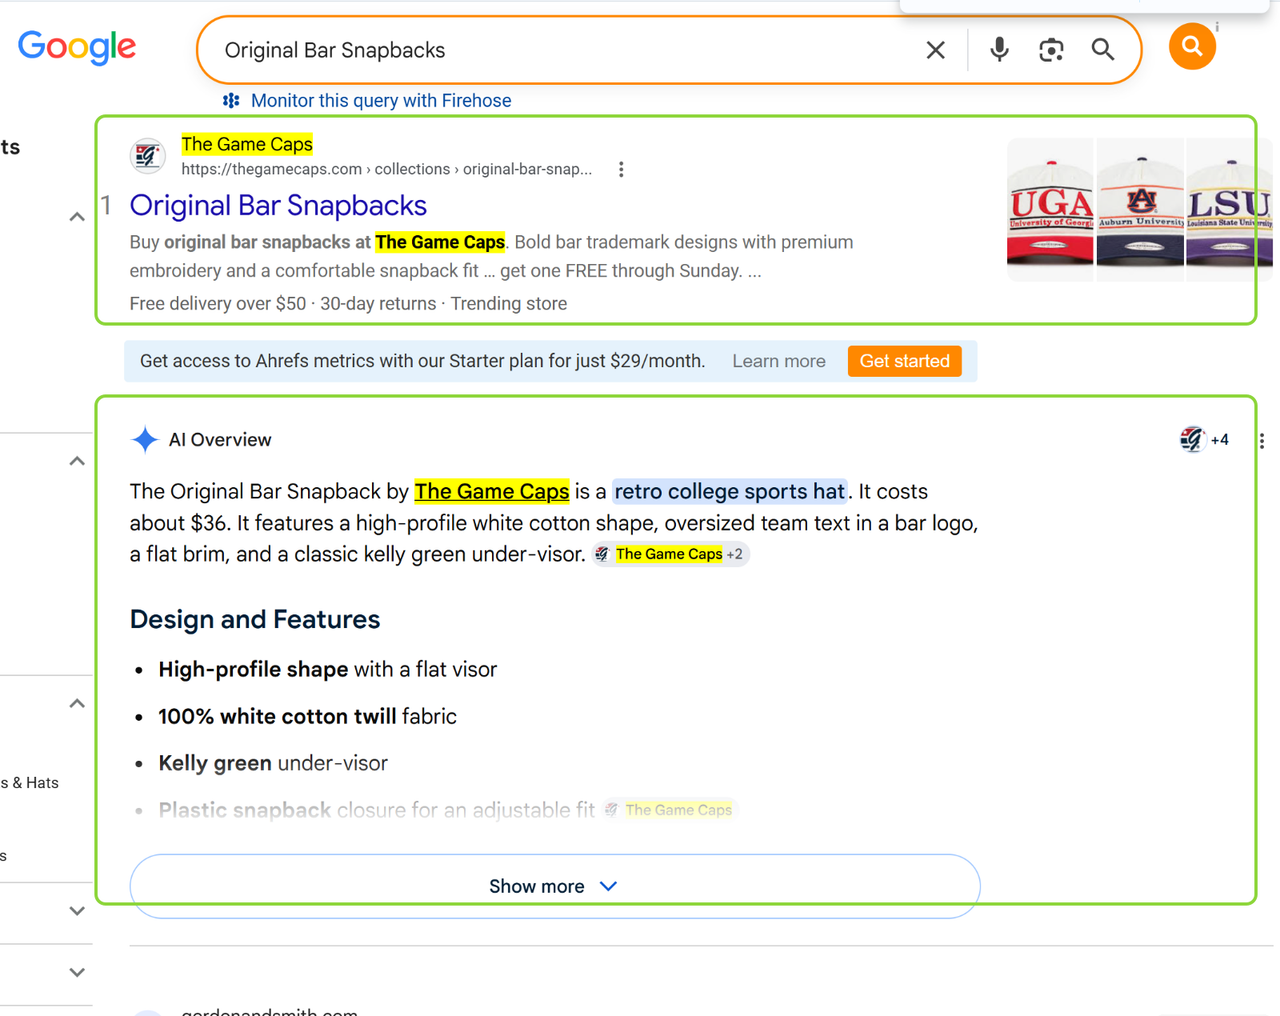This screenshot has height=1016, width=1280.
Task: Click the thegamecaps.com breadcrumb URL text
Action: 386,169
